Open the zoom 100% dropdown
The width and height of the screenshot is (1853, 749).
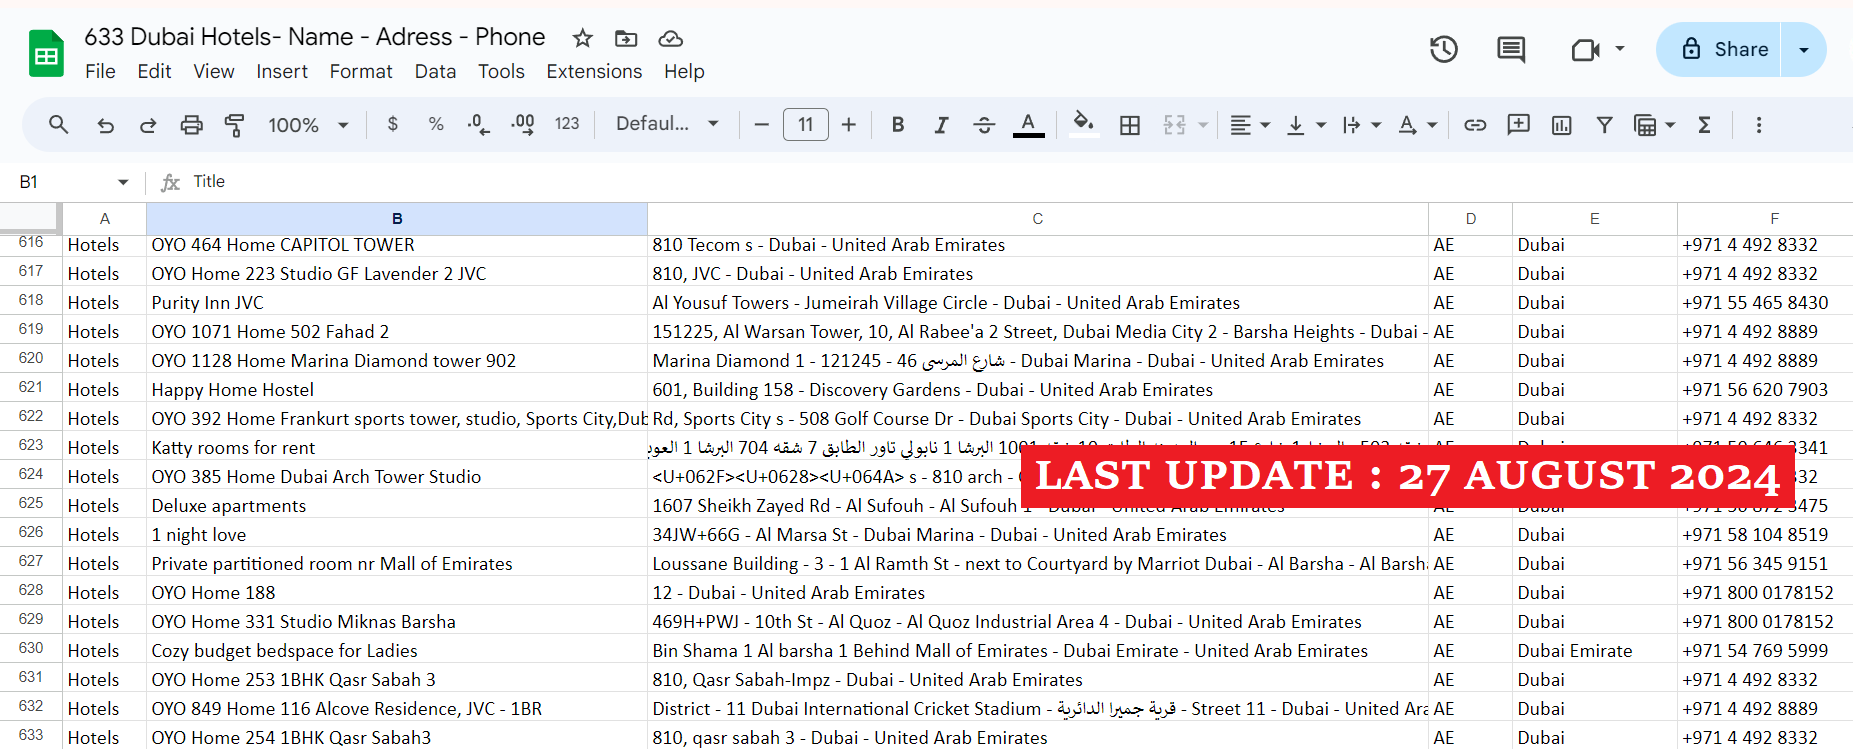click(x=308, y=125)
